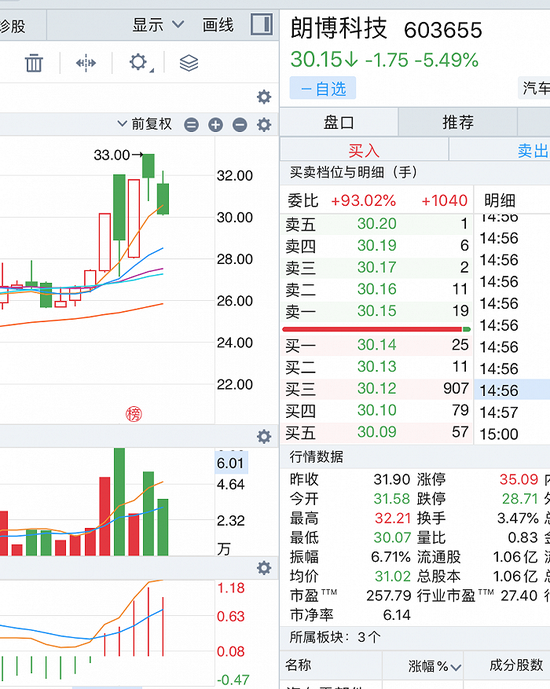
Task: Click the 涨停 value 35.09
Action: [518, 479]
